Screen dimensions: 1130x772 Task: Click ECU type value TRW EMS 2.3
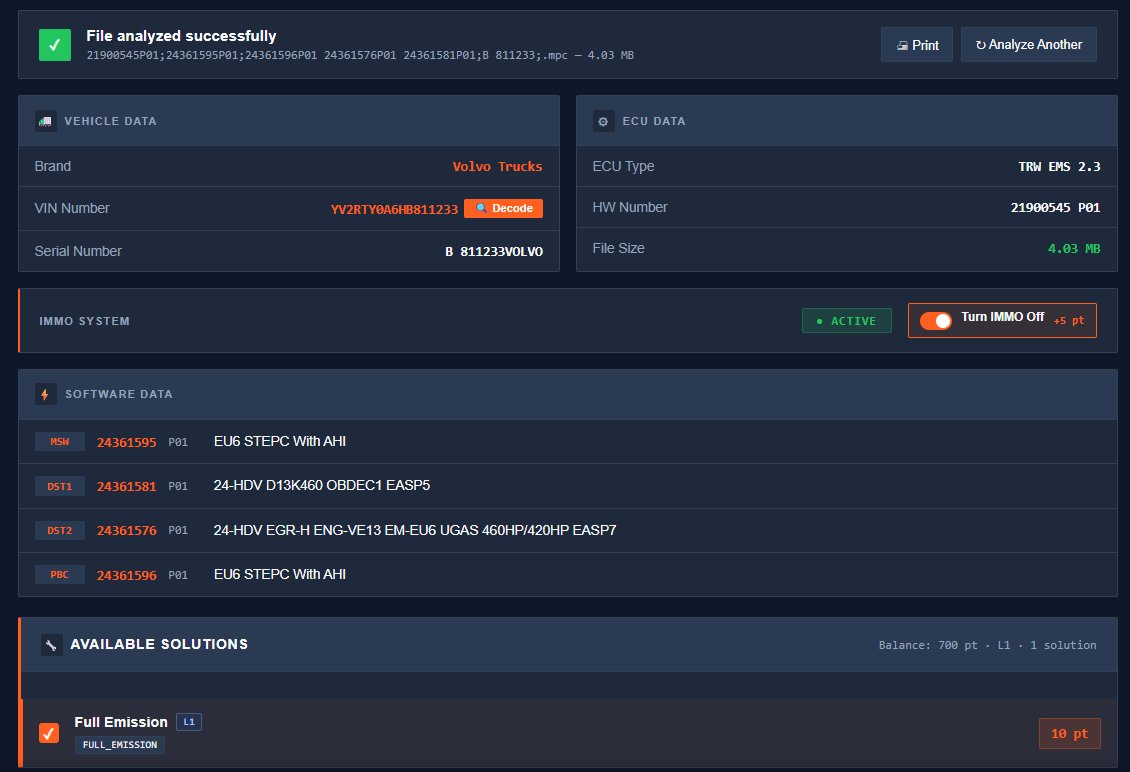pyautogui.click(x=1059, y=167)
